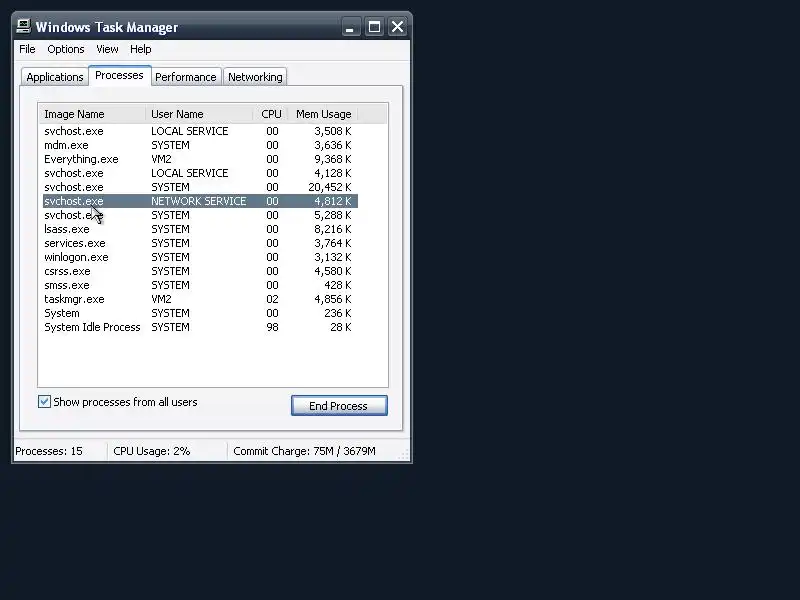800x600 pixels.
Task: Switch to the Performance tab
Action: tap(186, 77)
